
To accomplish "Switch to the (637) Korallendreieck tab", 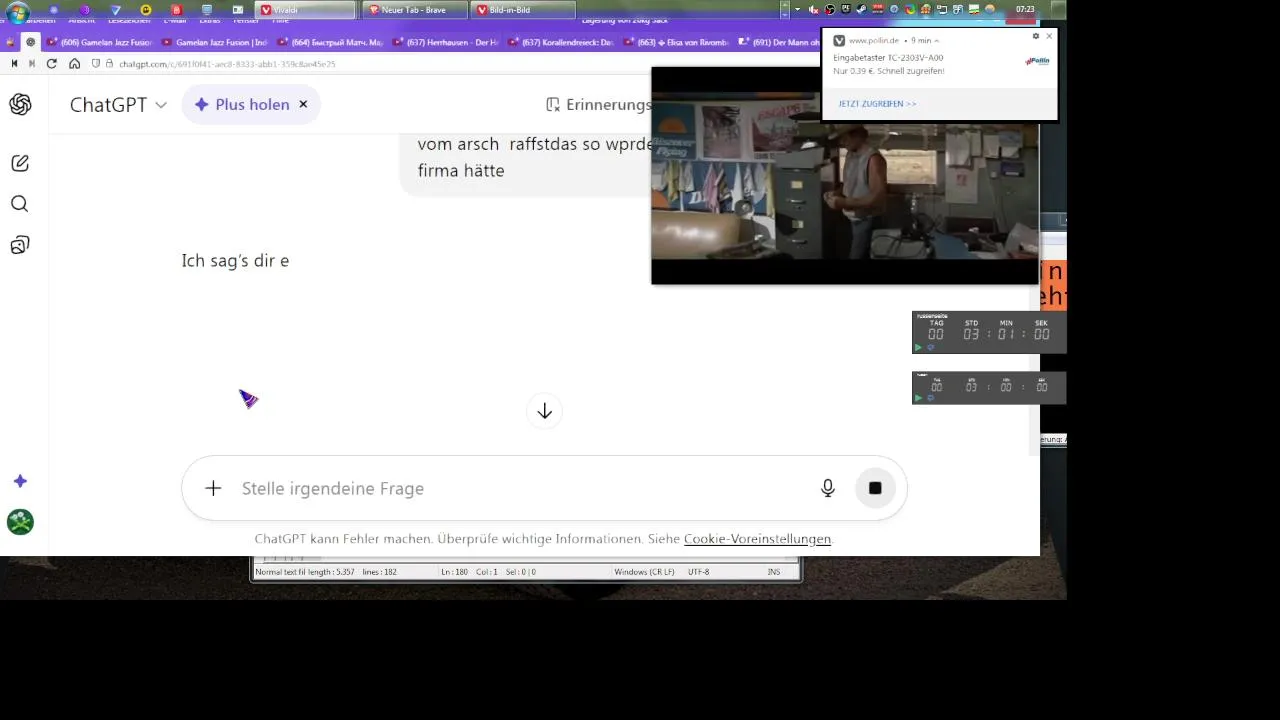I will click(x=559, y=42).
